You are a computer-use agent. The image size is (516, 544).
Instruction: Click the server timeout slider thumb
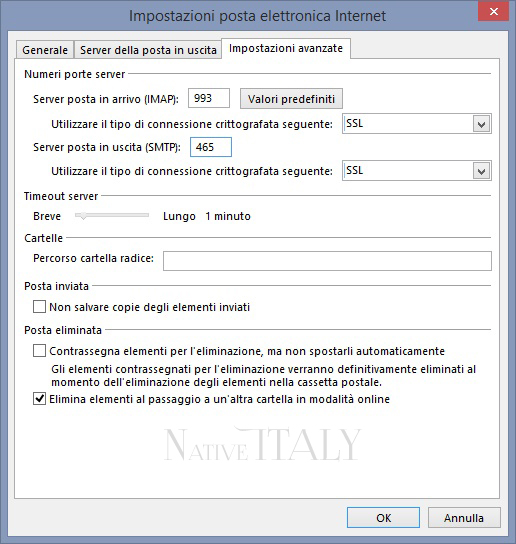(83, 216)
